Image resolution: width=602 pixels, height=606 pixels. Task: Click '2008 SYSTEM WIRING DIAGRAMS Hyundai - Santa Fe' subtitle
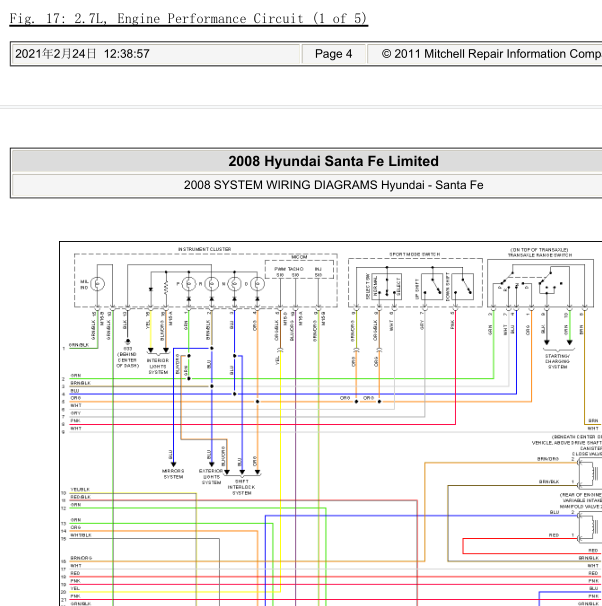pyautogui.click(x=333, y=185)
